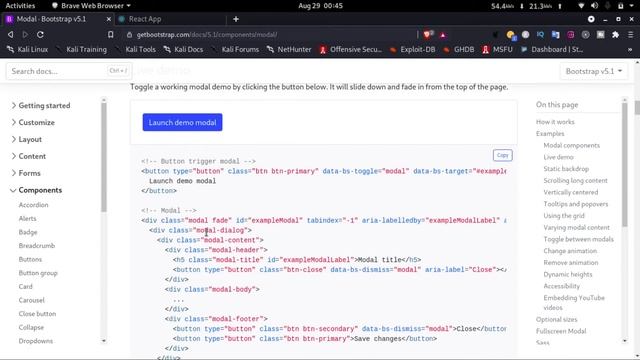The image size is (640, 360).
Task: Click the clock showing Aug 29 00:45
Action: pyautogui.click(x=320, y=6)
